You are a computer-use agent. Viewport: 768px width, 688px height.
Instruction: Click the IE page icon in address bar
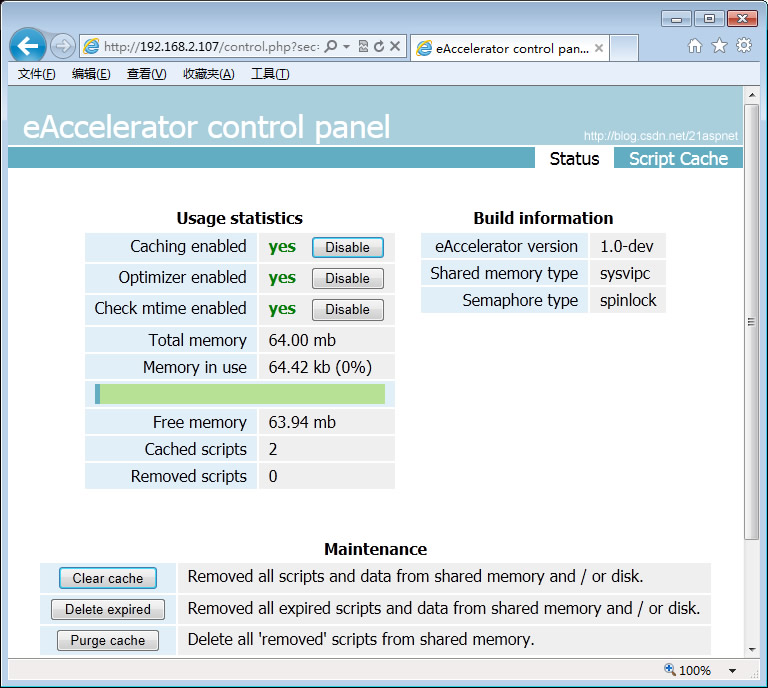point(91,47)
